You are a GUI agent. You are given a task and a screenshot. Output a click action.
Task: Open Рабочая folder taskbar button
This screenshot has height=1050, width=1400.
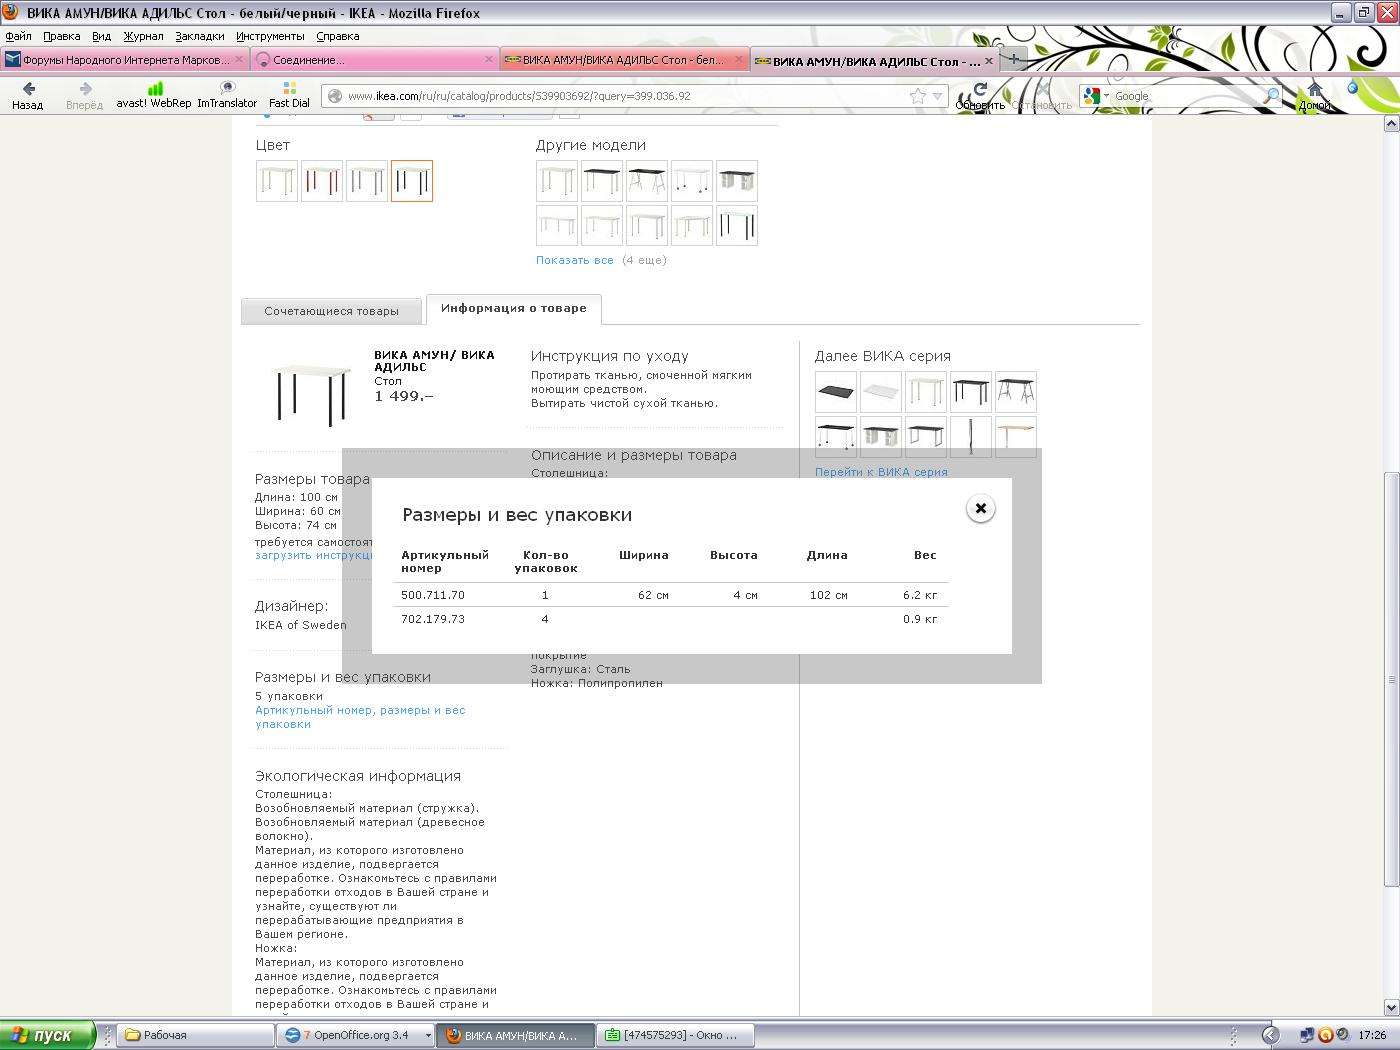click(x=196, y=1035)
